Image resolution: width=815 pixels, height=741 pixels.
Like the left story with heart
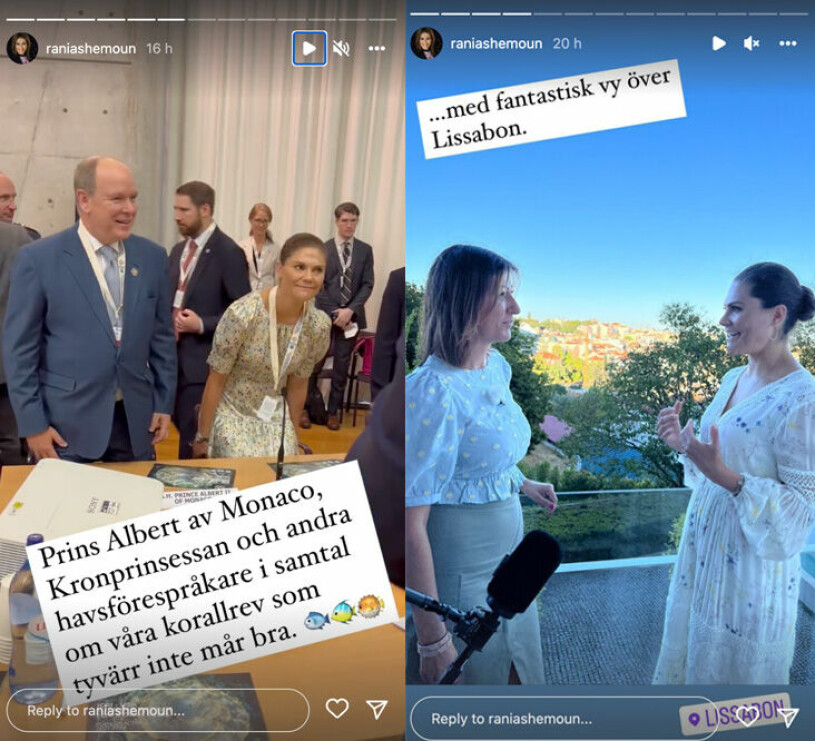(x=337, y=708)
